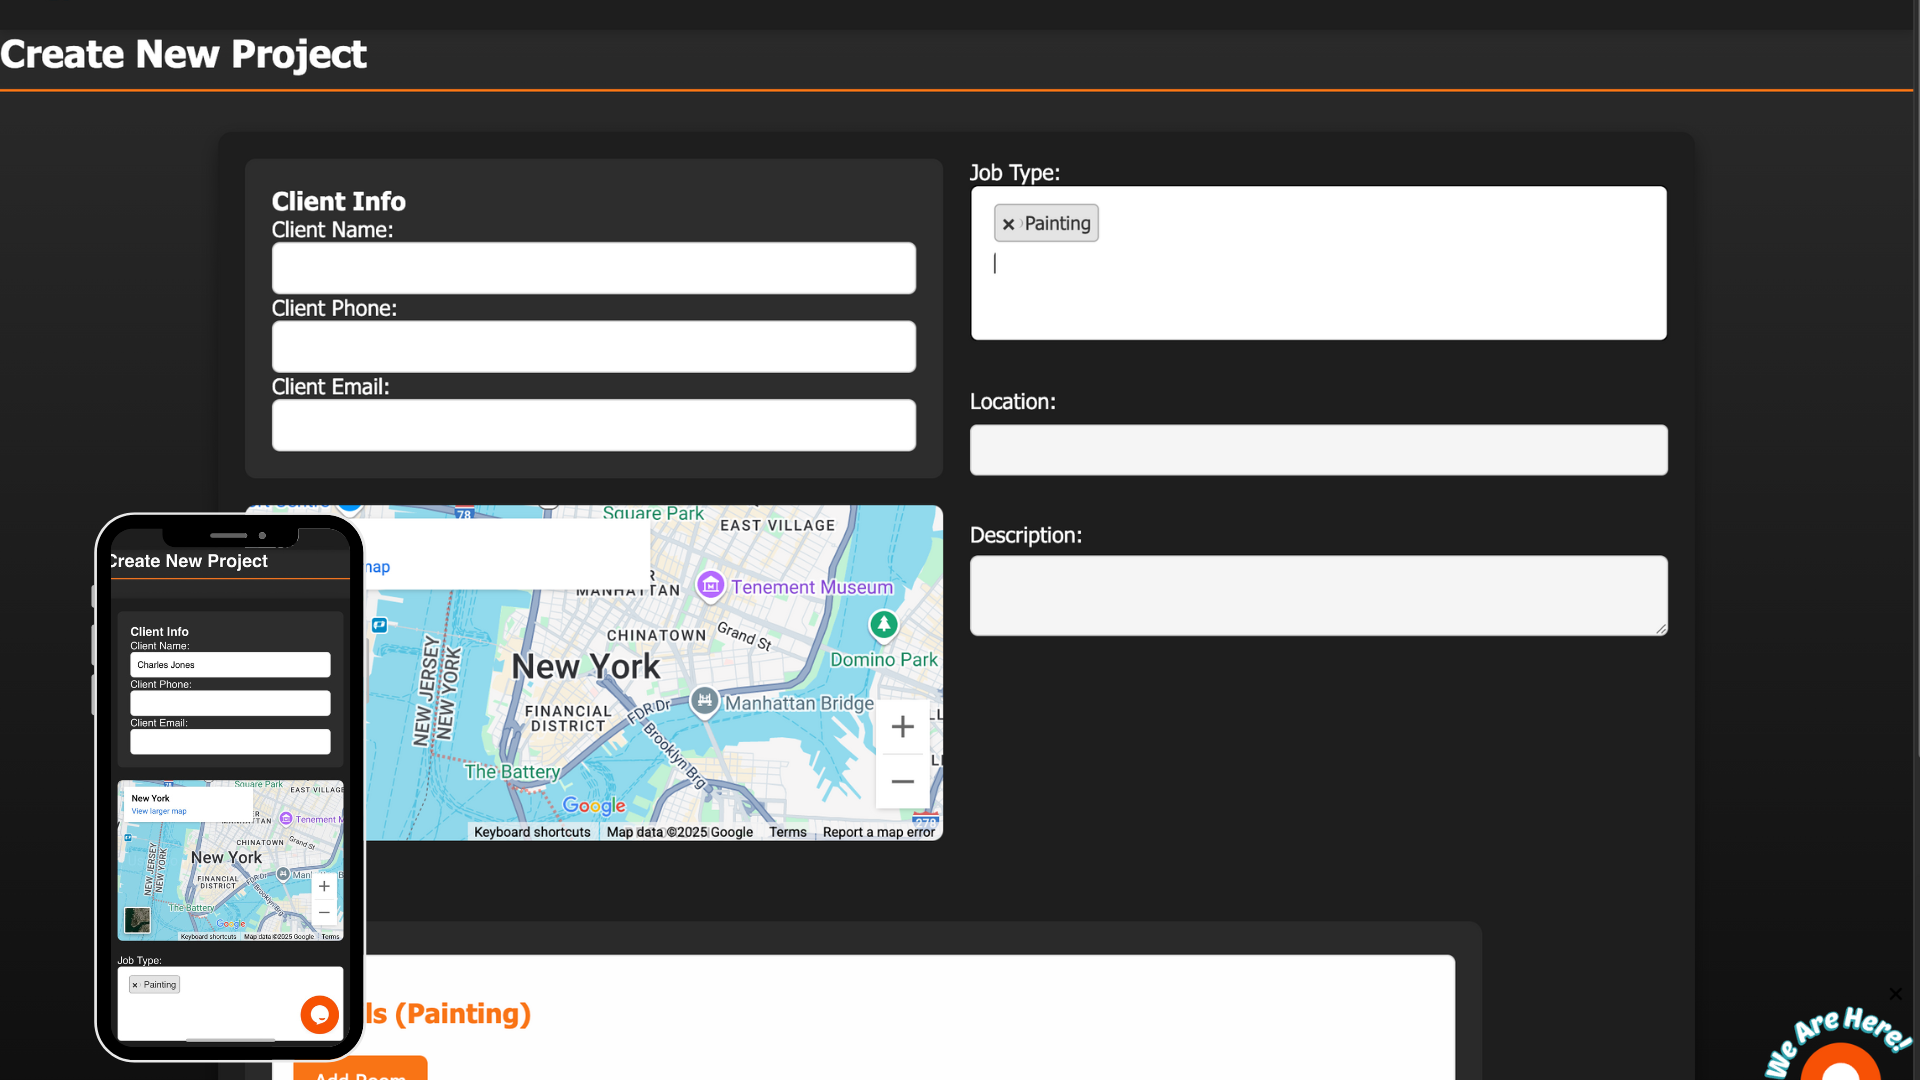The image size is (1920, 1080).
Task: Open the orange chat bubble in phone preview
Action: tap(320, 1014)
